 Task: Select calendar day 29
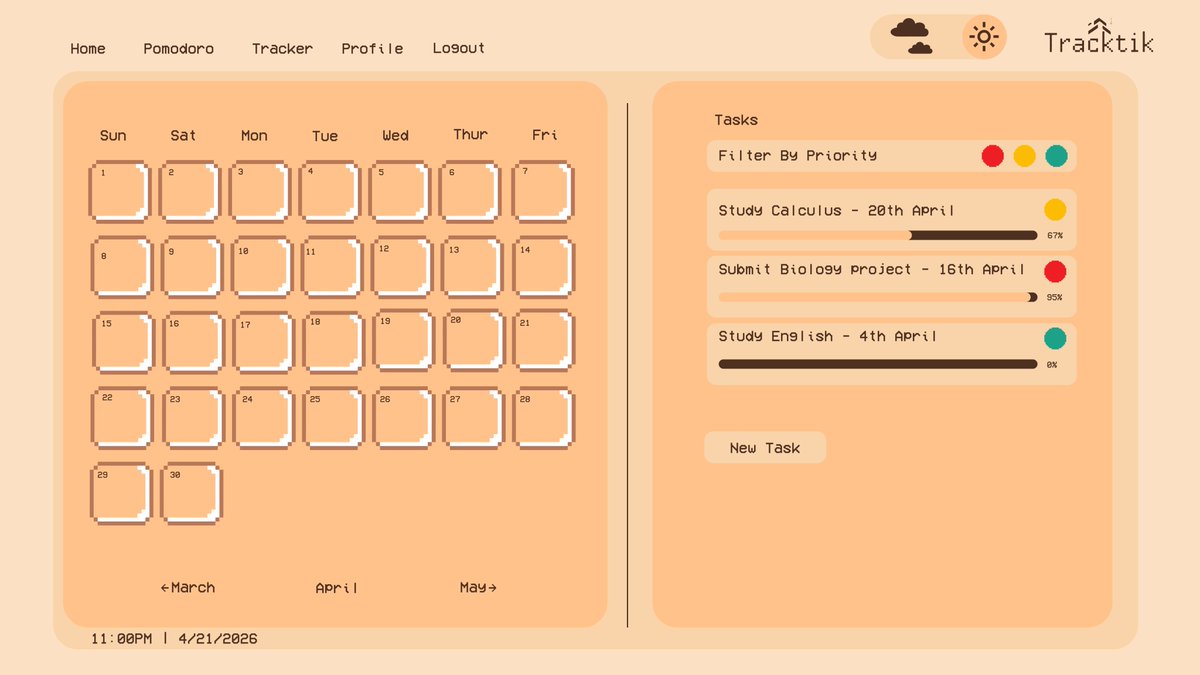coord(121,493)
